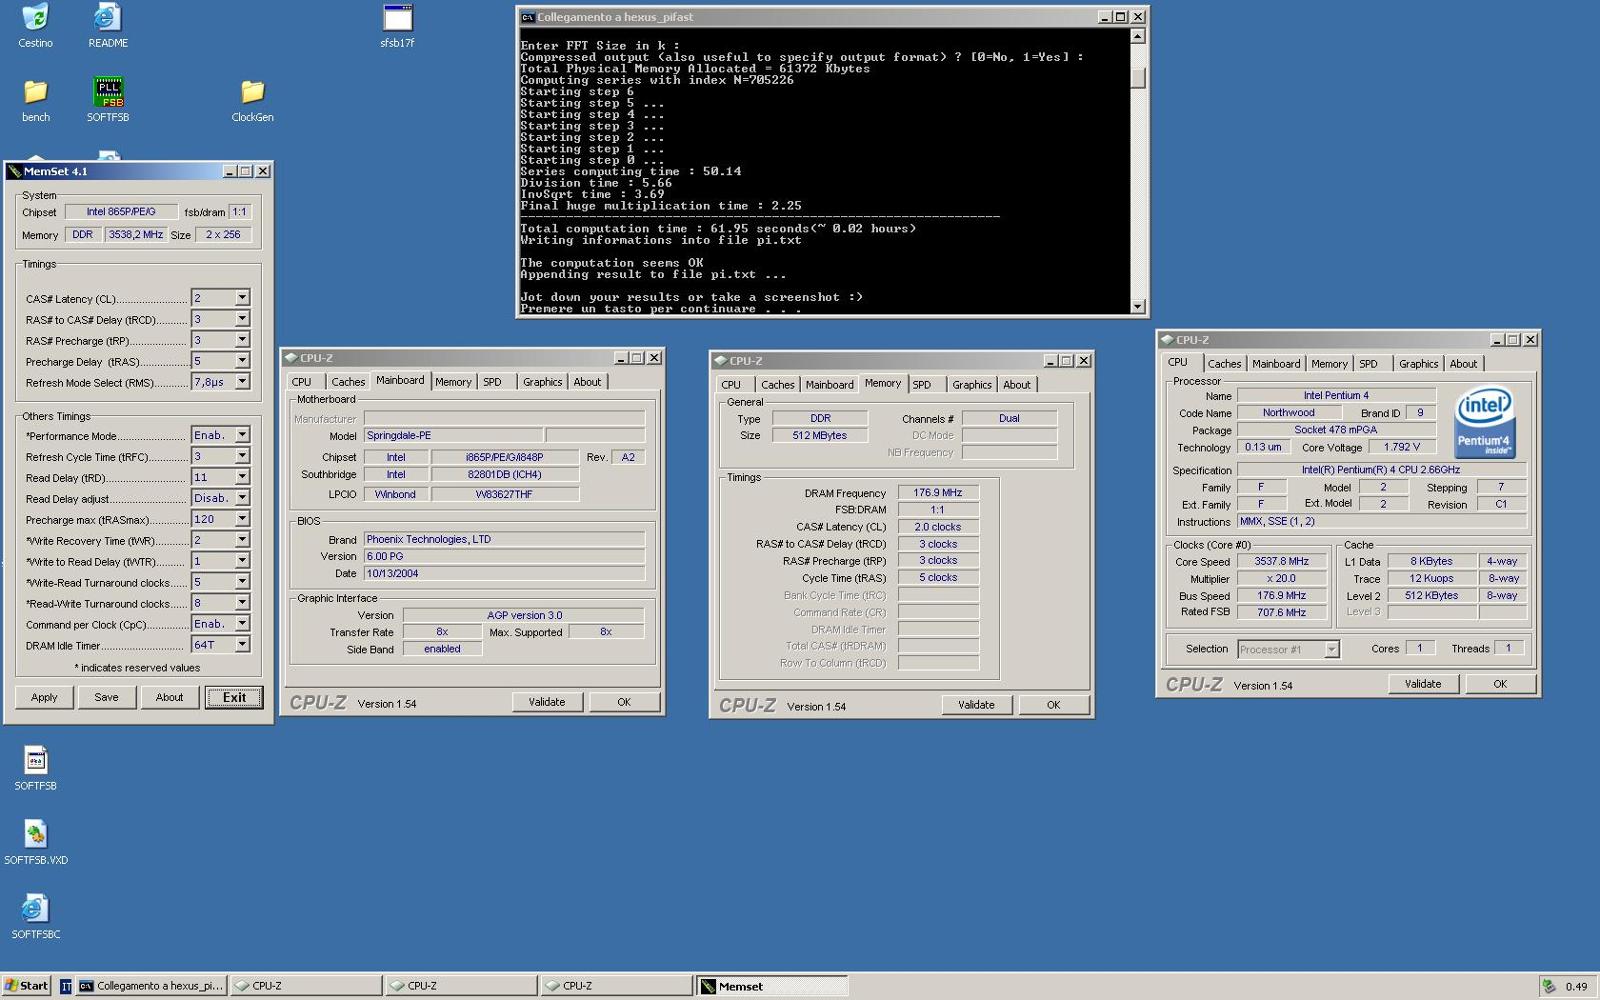The height and width of the screenshot is (1000, 1600).
Task: Open CAS# Latency dropdown in MemSet
Action: (242, 298)
